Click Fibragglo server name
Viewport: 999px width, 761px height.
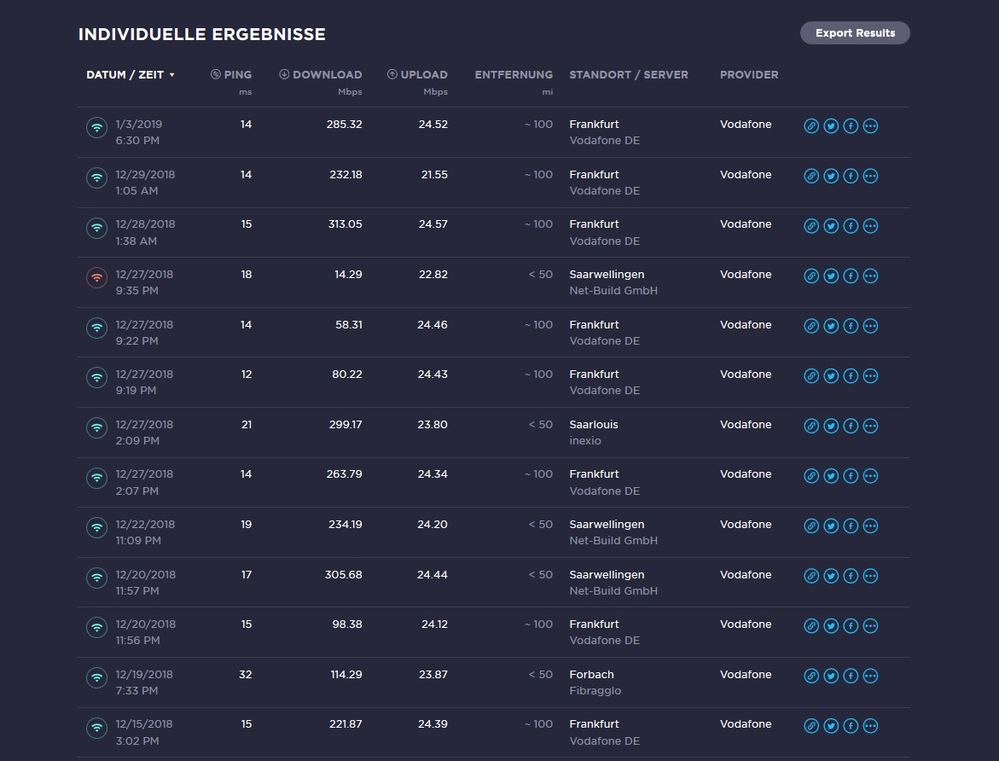tap(595, 691)
